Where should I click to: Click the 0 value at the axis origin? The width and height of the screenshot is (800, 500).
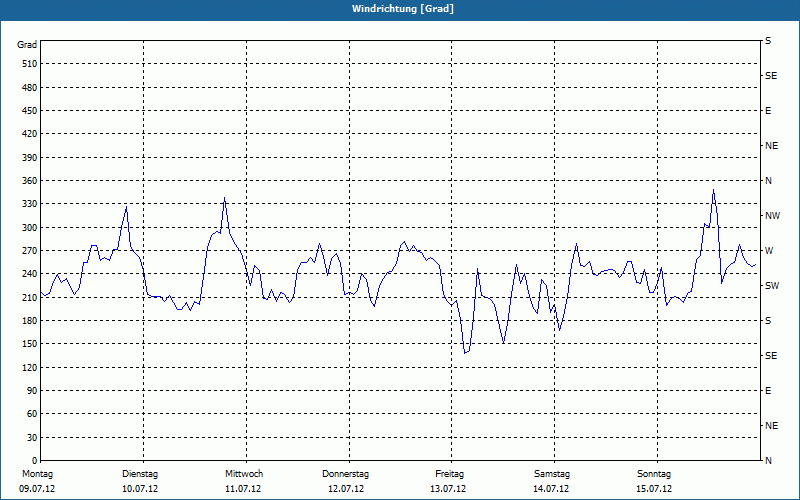coord(35,461)
